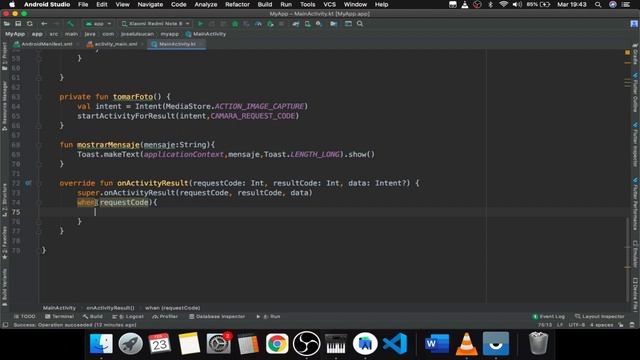Switch to the activity_main.xml tab

coord(112,44)
